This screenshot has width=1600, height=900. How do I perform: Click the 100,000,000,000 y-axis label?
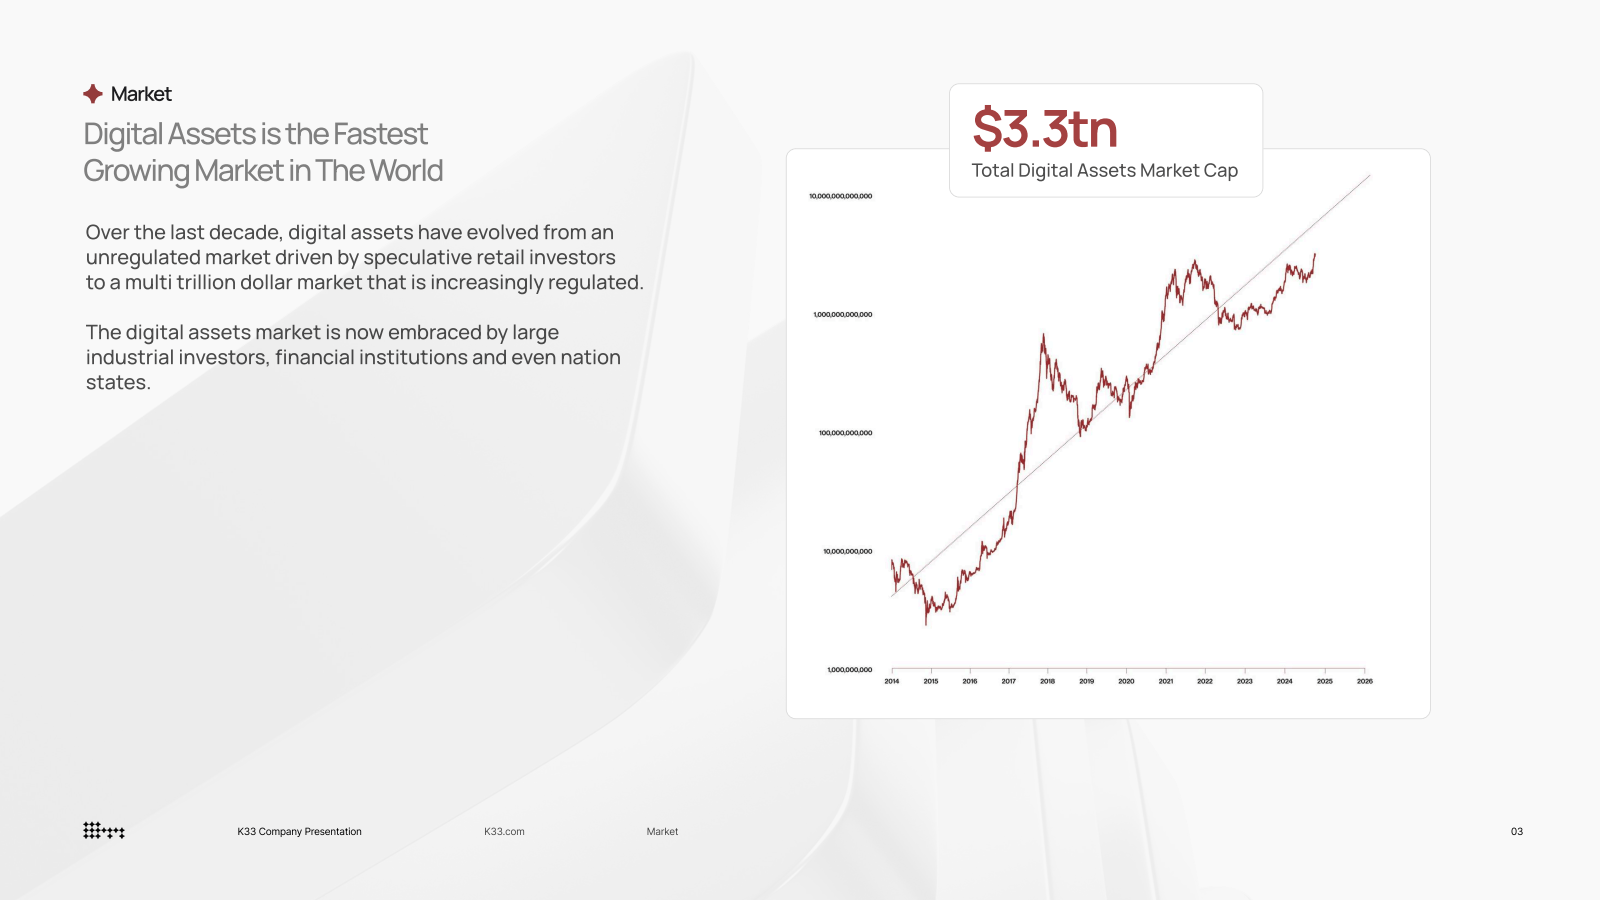(845, 433)
